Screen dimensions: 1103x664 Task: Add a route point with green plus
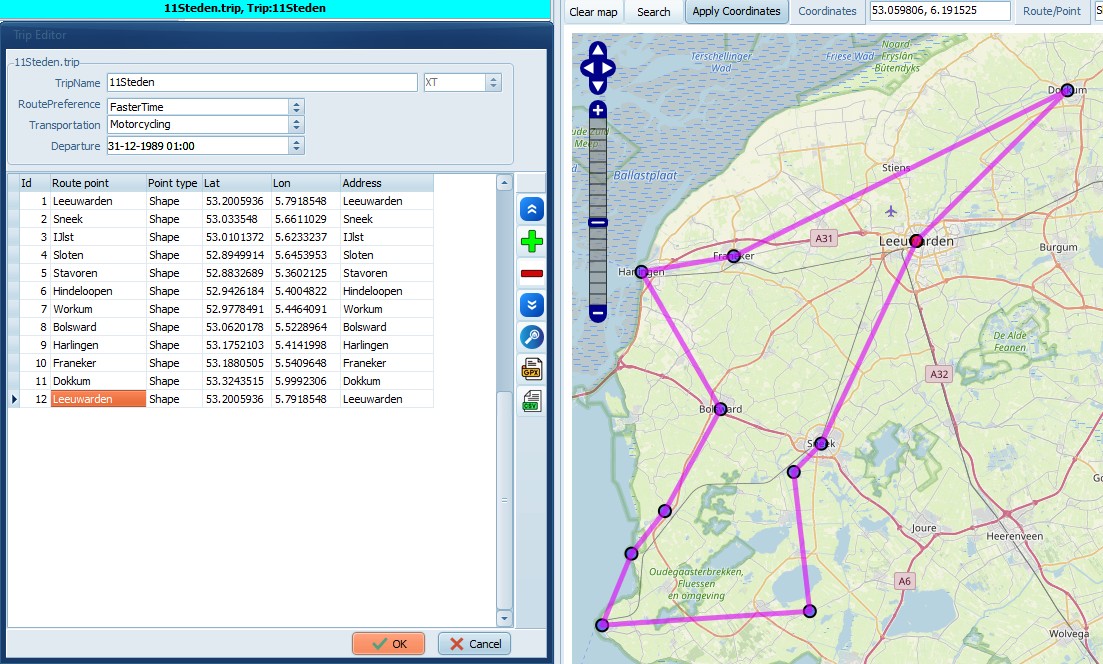coord(532,242)
